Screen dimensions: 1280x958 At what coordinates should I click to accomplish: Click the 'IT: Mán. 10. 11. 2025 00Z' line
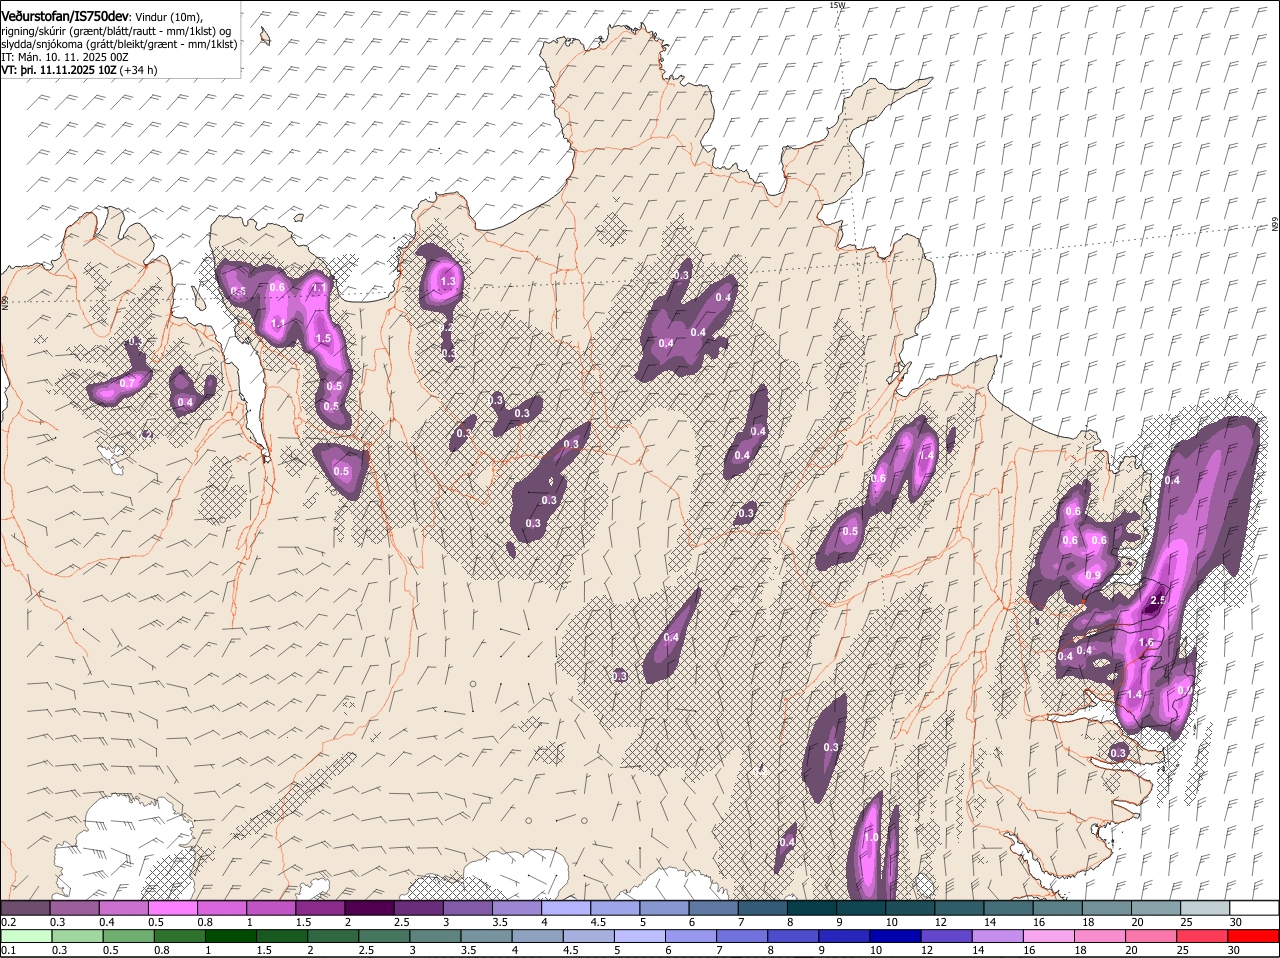64,57
